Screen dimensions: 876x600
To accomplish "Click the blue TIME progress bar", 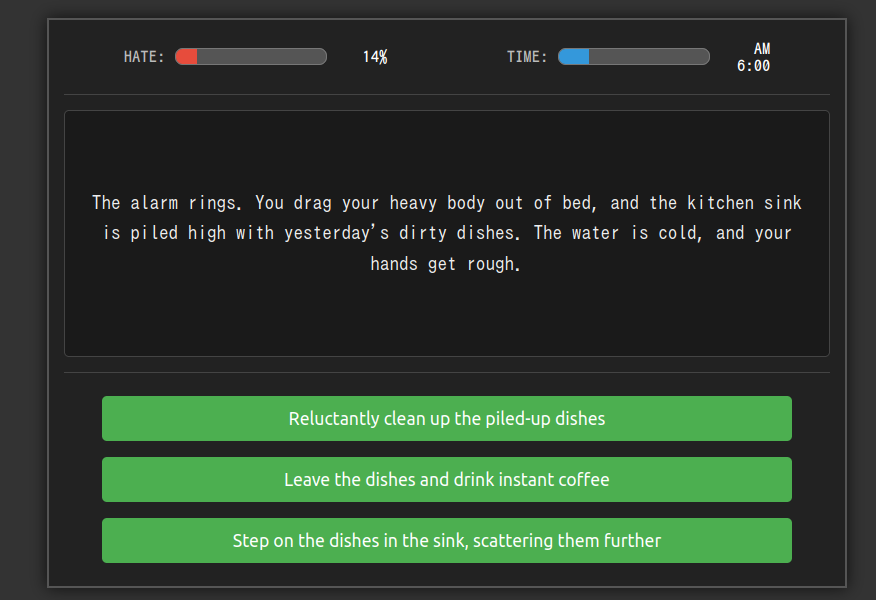I will (x=634, y=56).
